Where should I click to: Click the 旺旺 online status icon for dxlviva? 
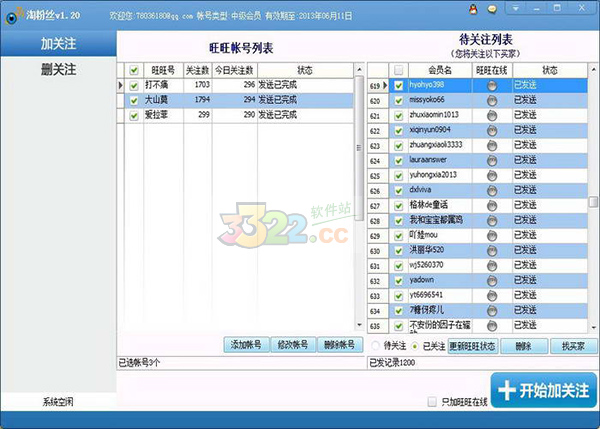click(x=492, y=191)
